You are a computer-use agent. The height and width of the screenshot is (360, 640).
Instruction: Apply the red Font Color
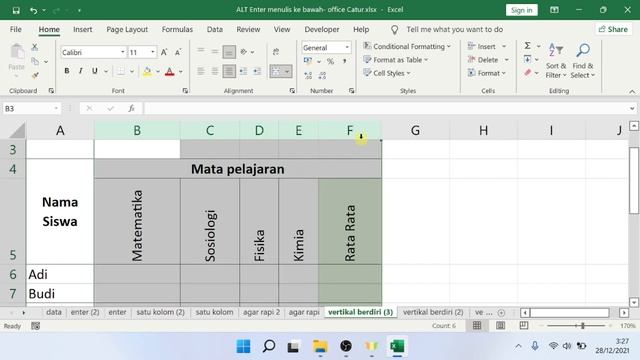pyautogui.click(x=170, y=71)
